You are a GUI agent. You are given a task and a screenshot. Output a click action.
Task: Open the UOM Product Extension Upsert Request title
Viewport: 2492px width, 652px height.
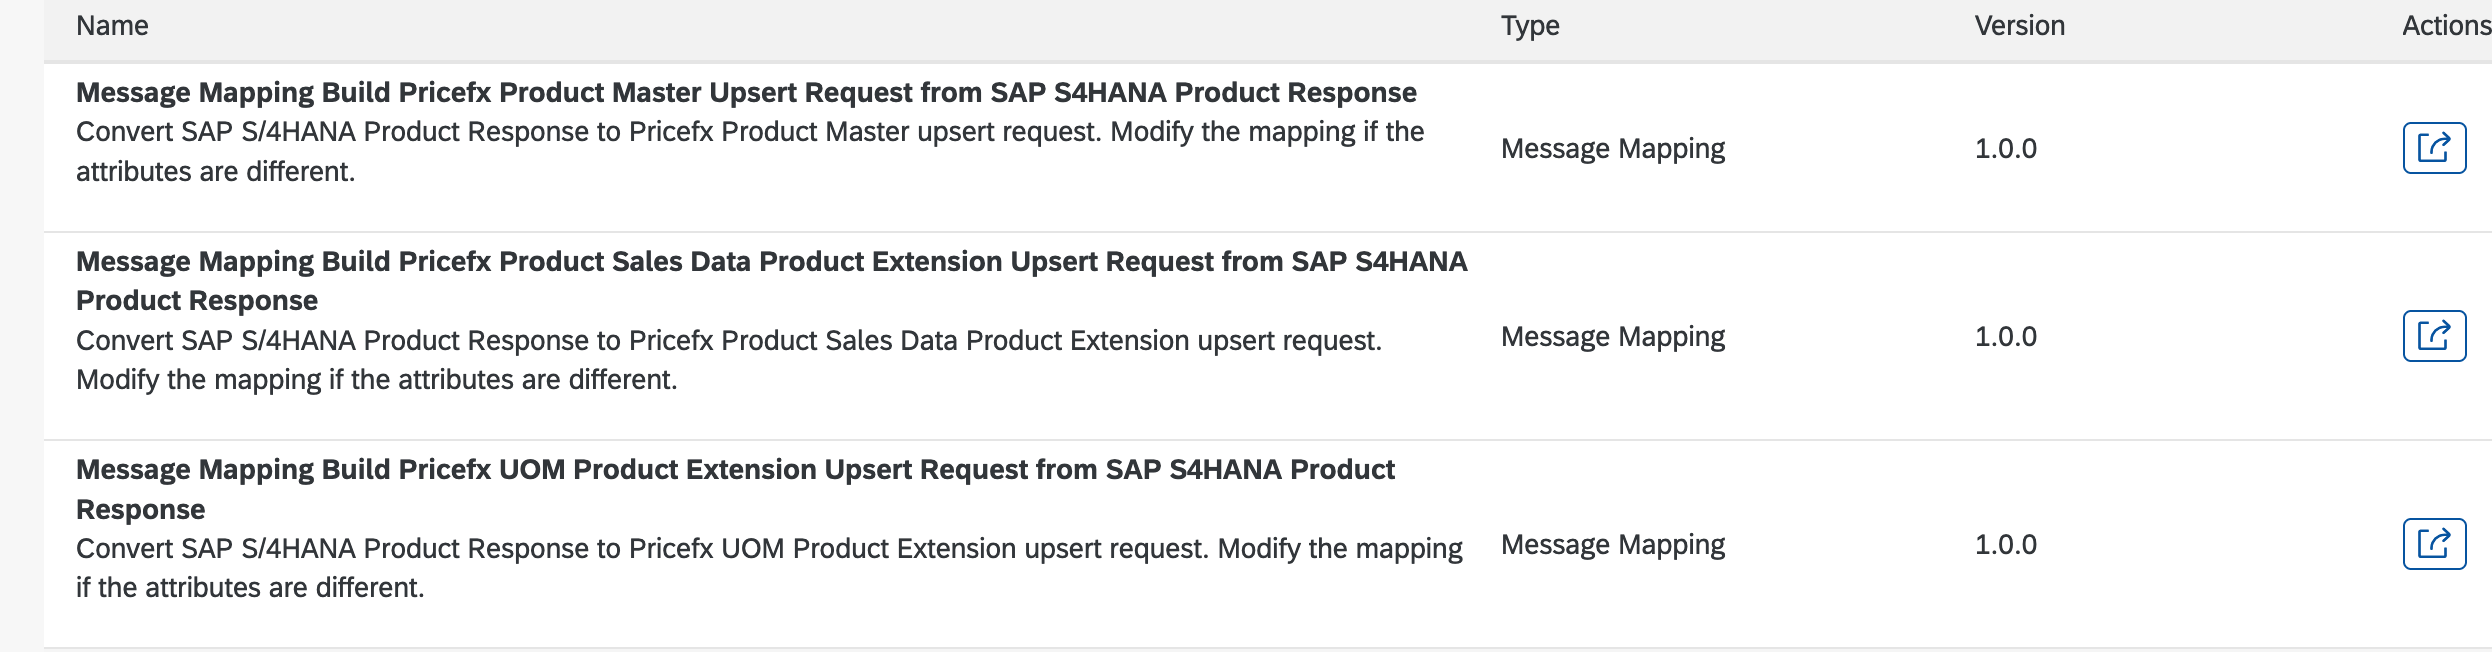pyautogui.click(x=735, y=470)
